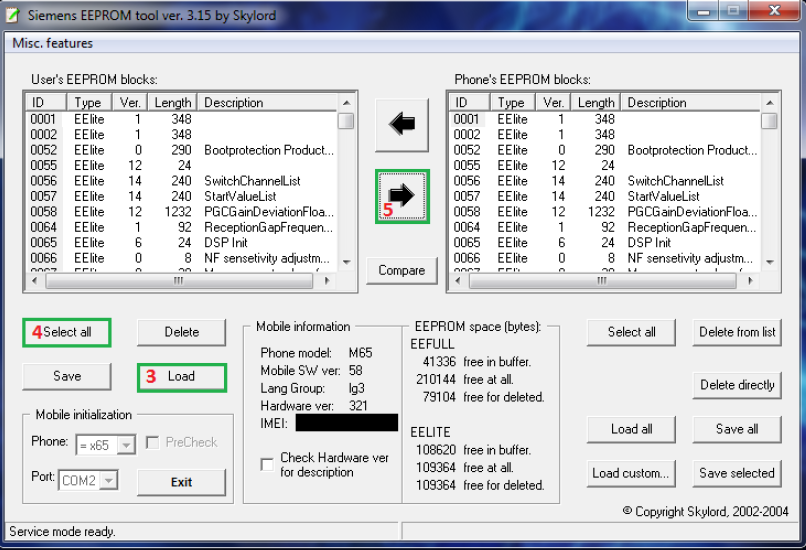Select block 0058 in user's list

click(x=182, y=212)
